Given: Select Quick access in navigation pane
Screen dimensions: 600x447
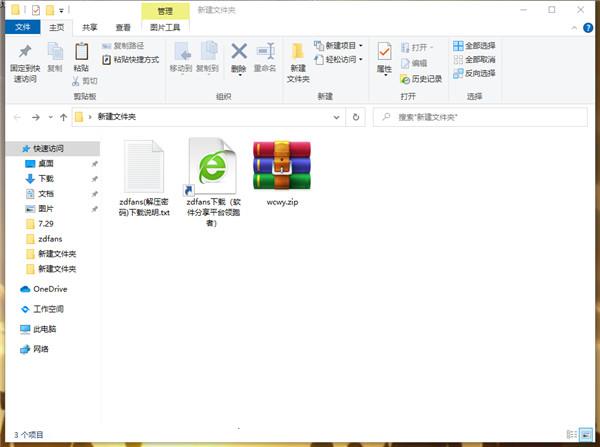Looking at the screenshot, I should click(53, 148).
